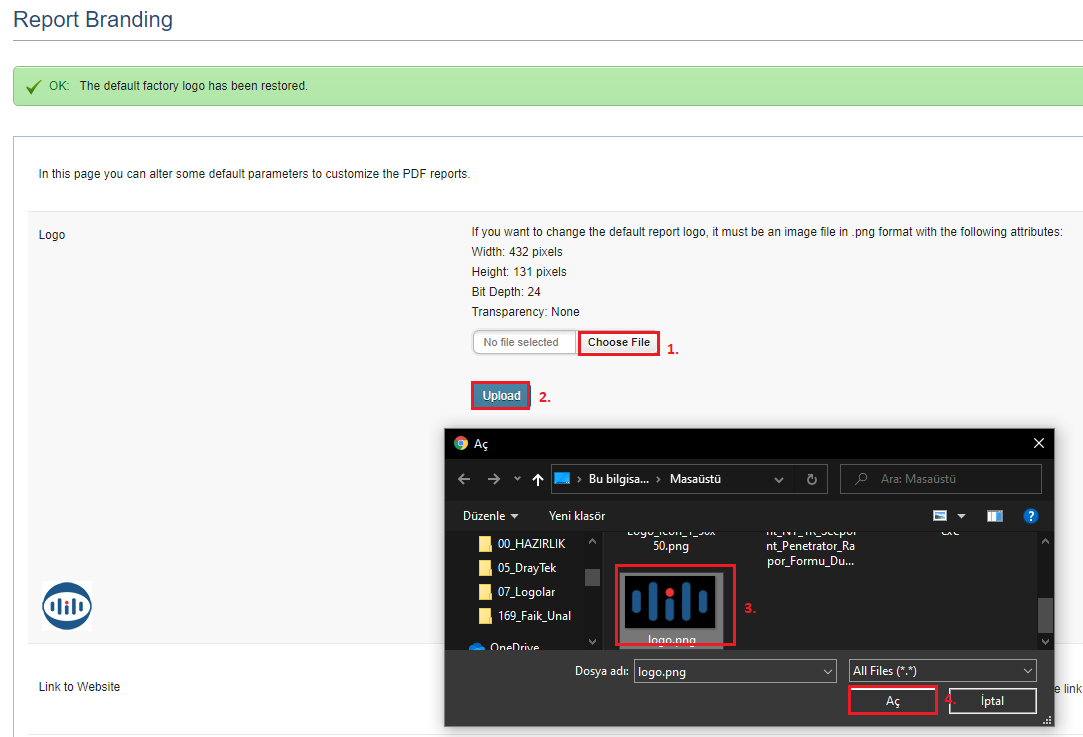Cancel the dialog with İptal
This screenshot has height=737, width=1083.
[992, 701]
